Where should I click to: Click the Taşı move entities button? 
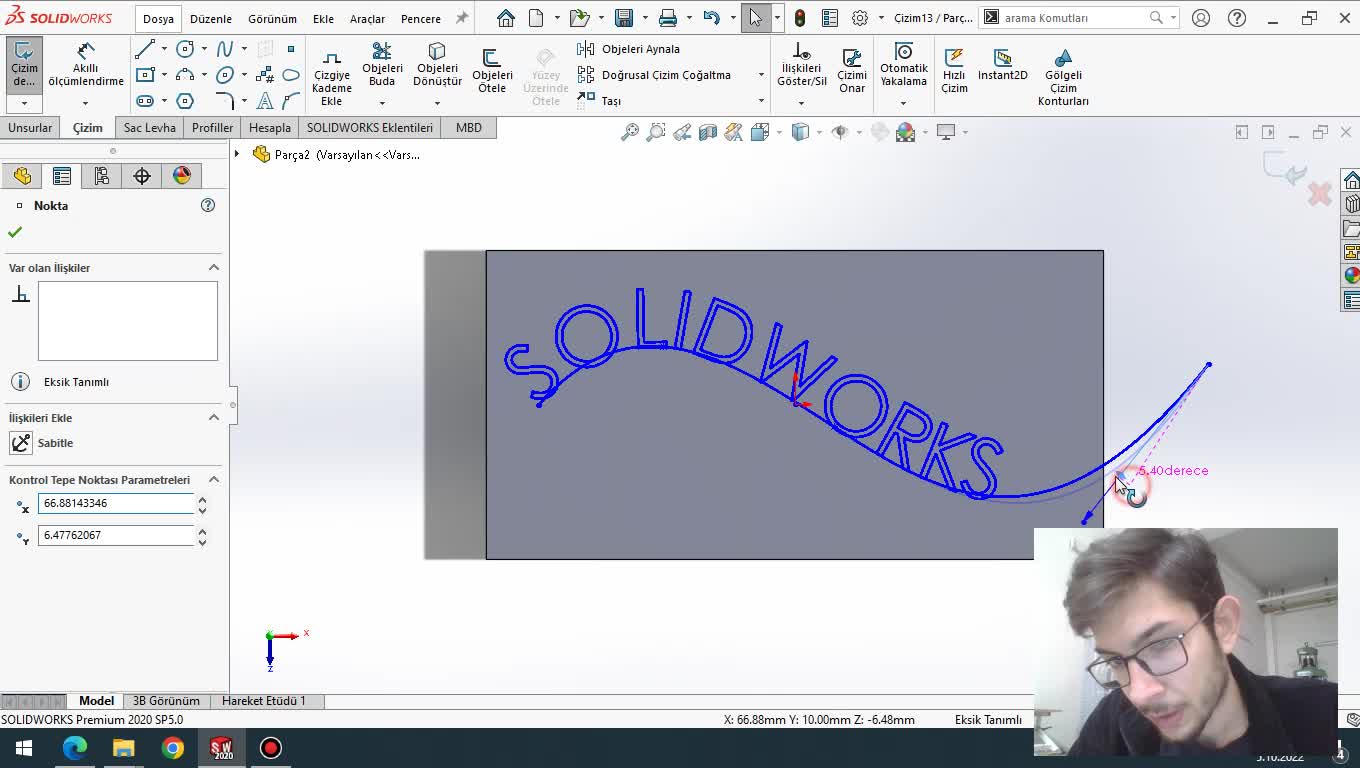point(599,101)
